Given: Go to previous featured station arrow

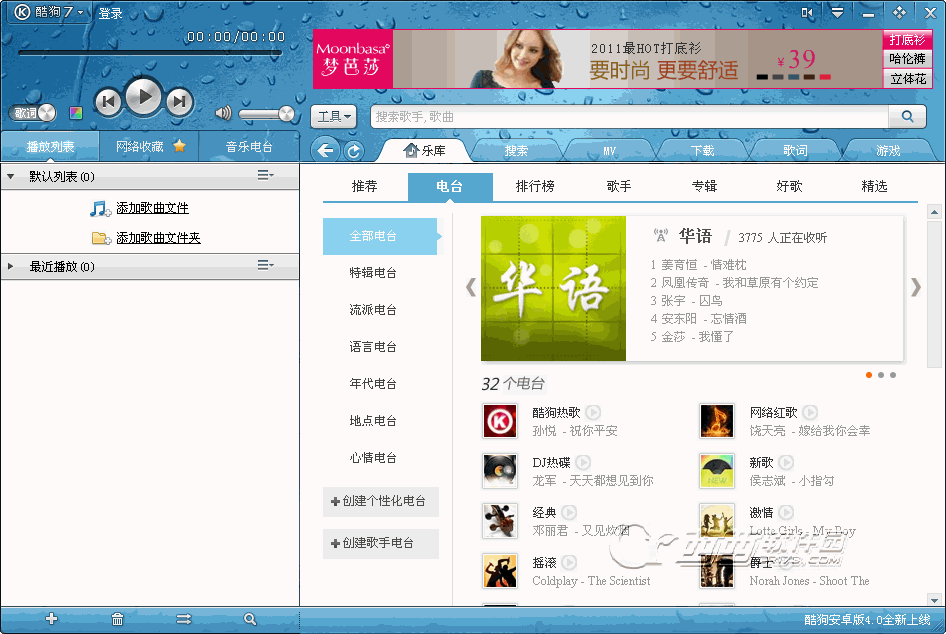Looking at the screenshot, I should tap(471, 287).
